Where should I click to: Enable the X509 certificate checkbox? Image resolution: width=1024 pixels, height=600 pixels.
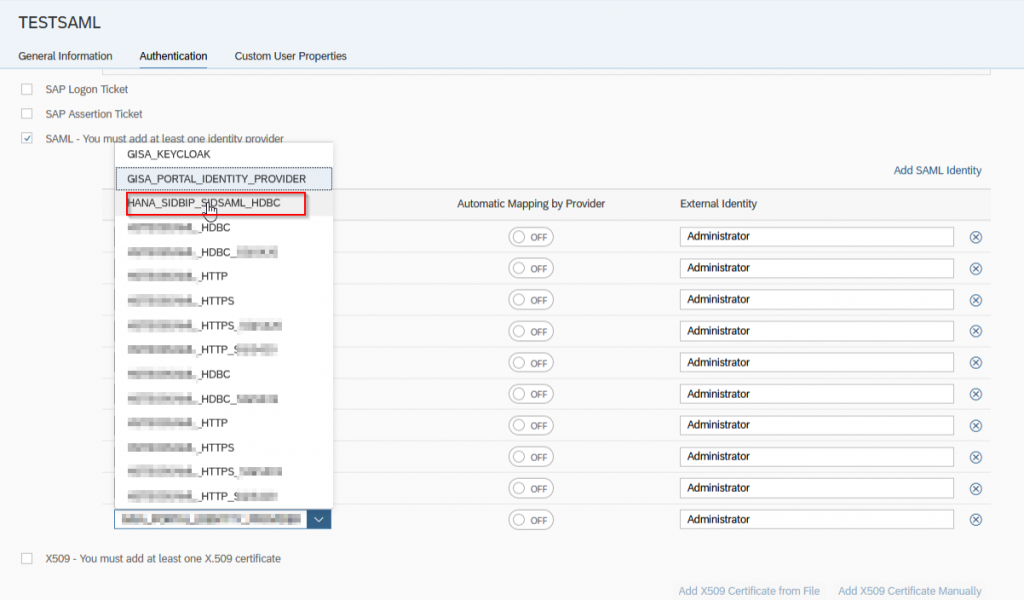(x=27, y=558)
